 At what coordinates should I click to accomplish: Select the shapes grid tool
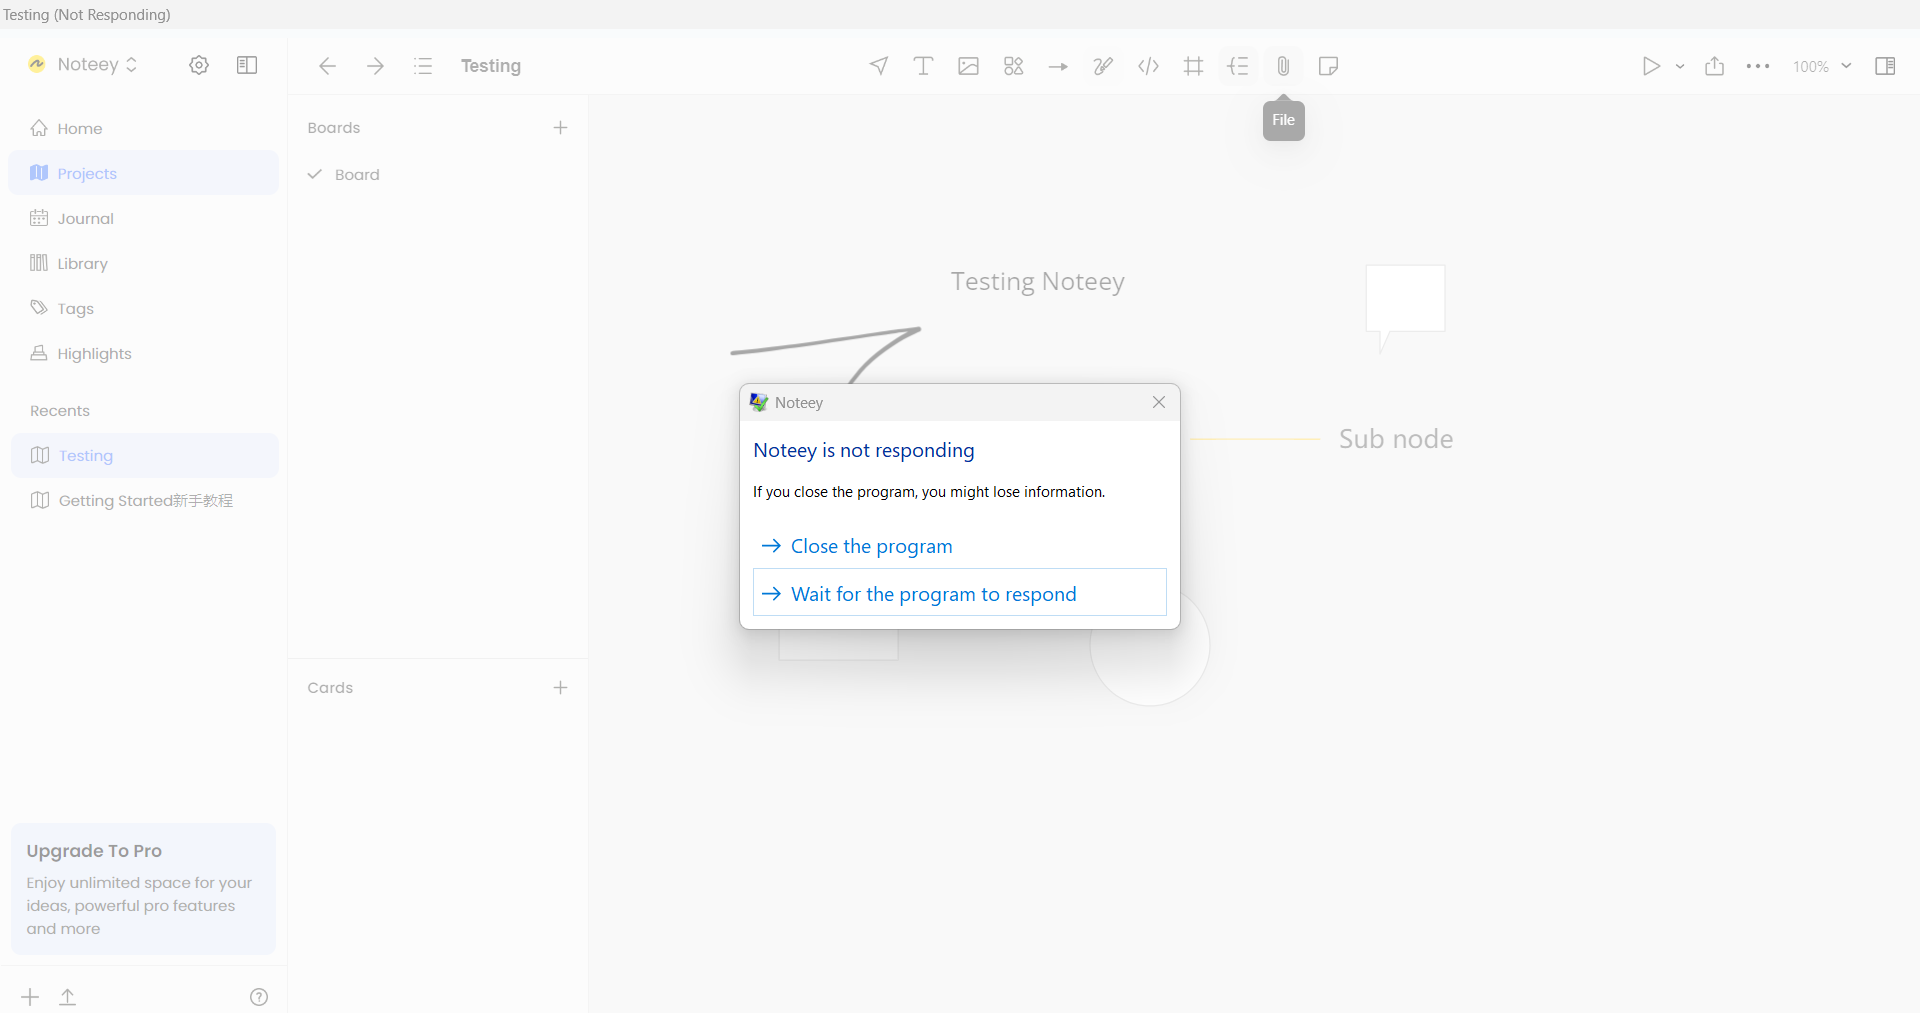(x=1013, y=66)
